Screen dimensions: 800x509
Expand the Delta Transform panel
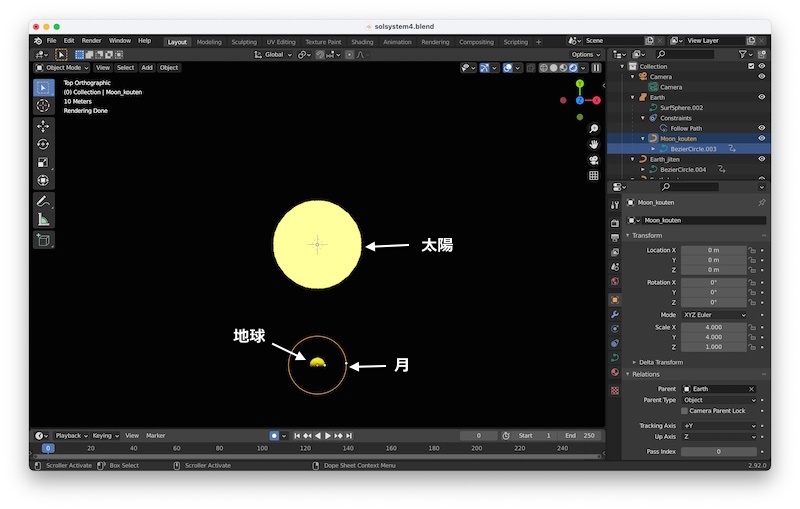pyautogui.click(x=660, y=362)
